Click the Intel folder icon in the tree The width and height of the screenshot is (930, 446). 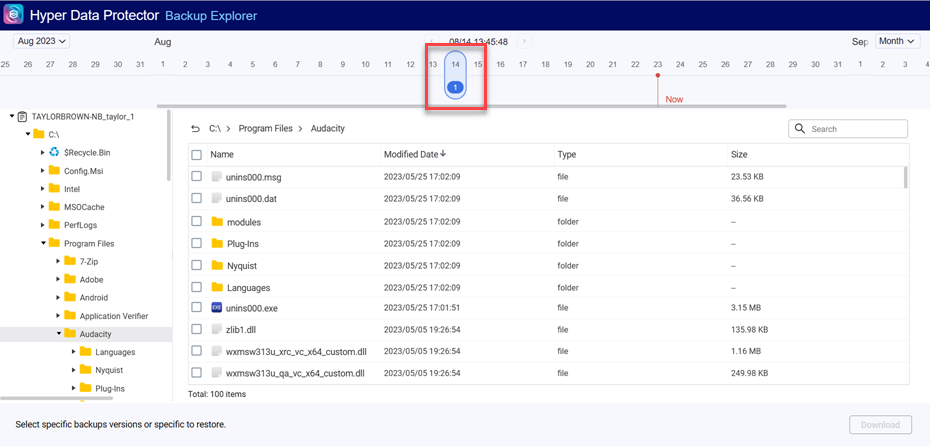(x=55, y=189)
